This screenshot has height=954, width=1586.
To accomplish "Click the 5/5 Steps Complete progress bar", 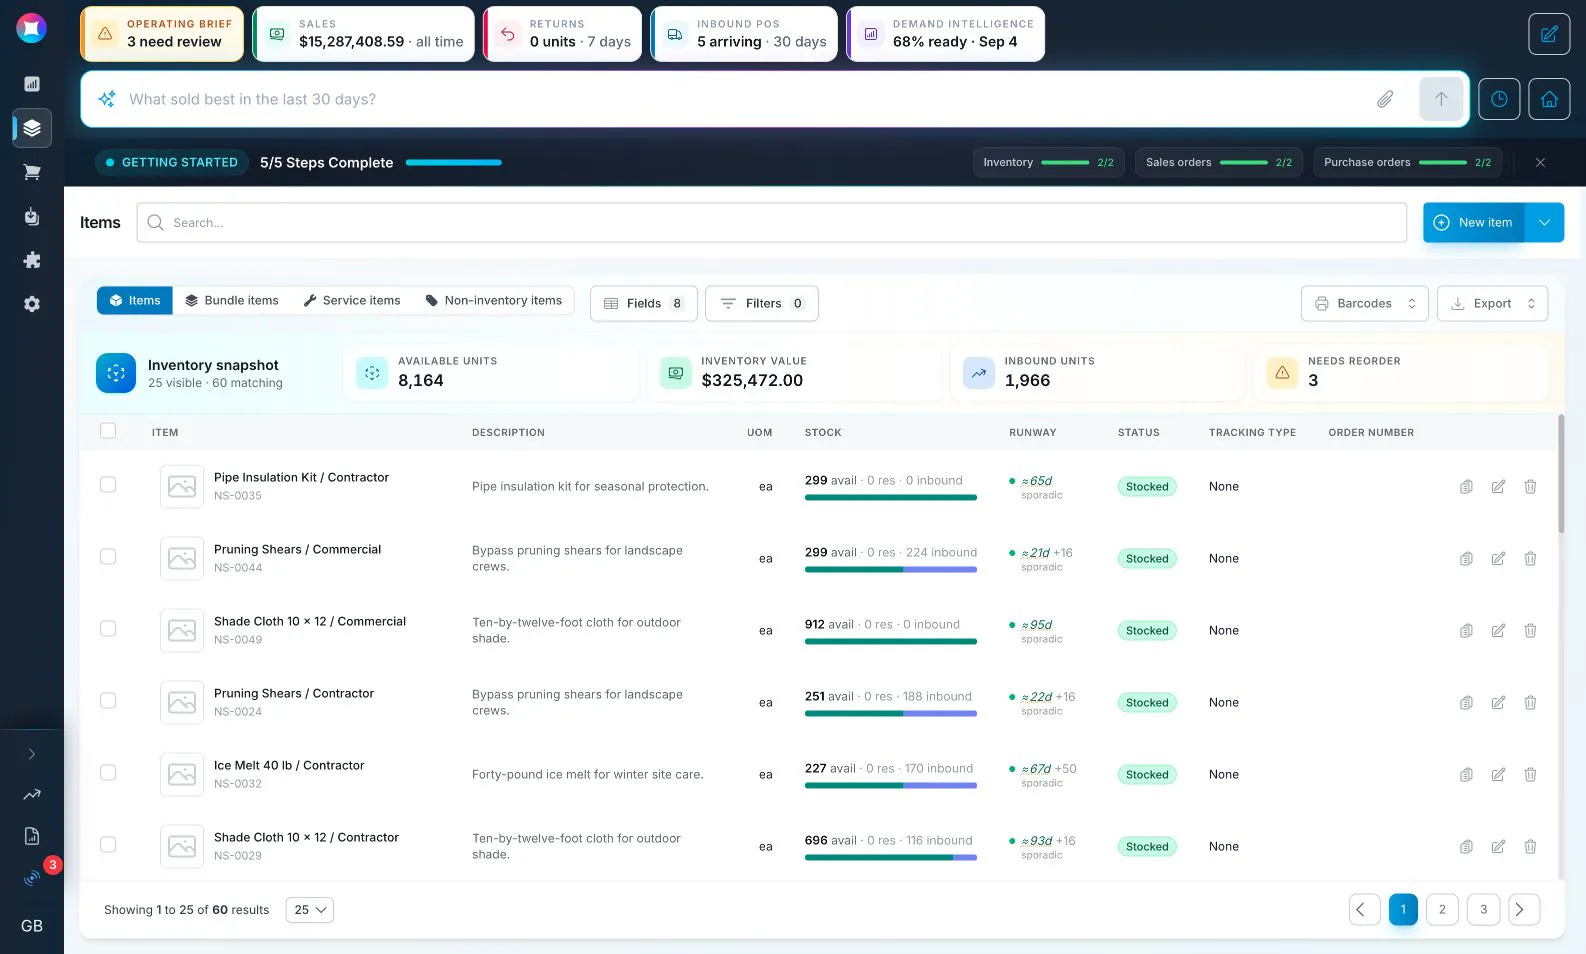I will [454, 163].
